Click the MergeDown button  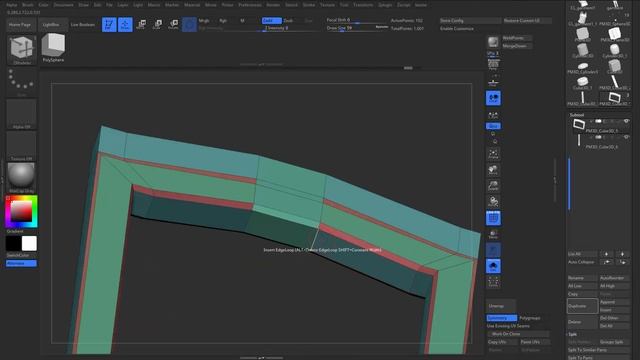tap(517, 46)
